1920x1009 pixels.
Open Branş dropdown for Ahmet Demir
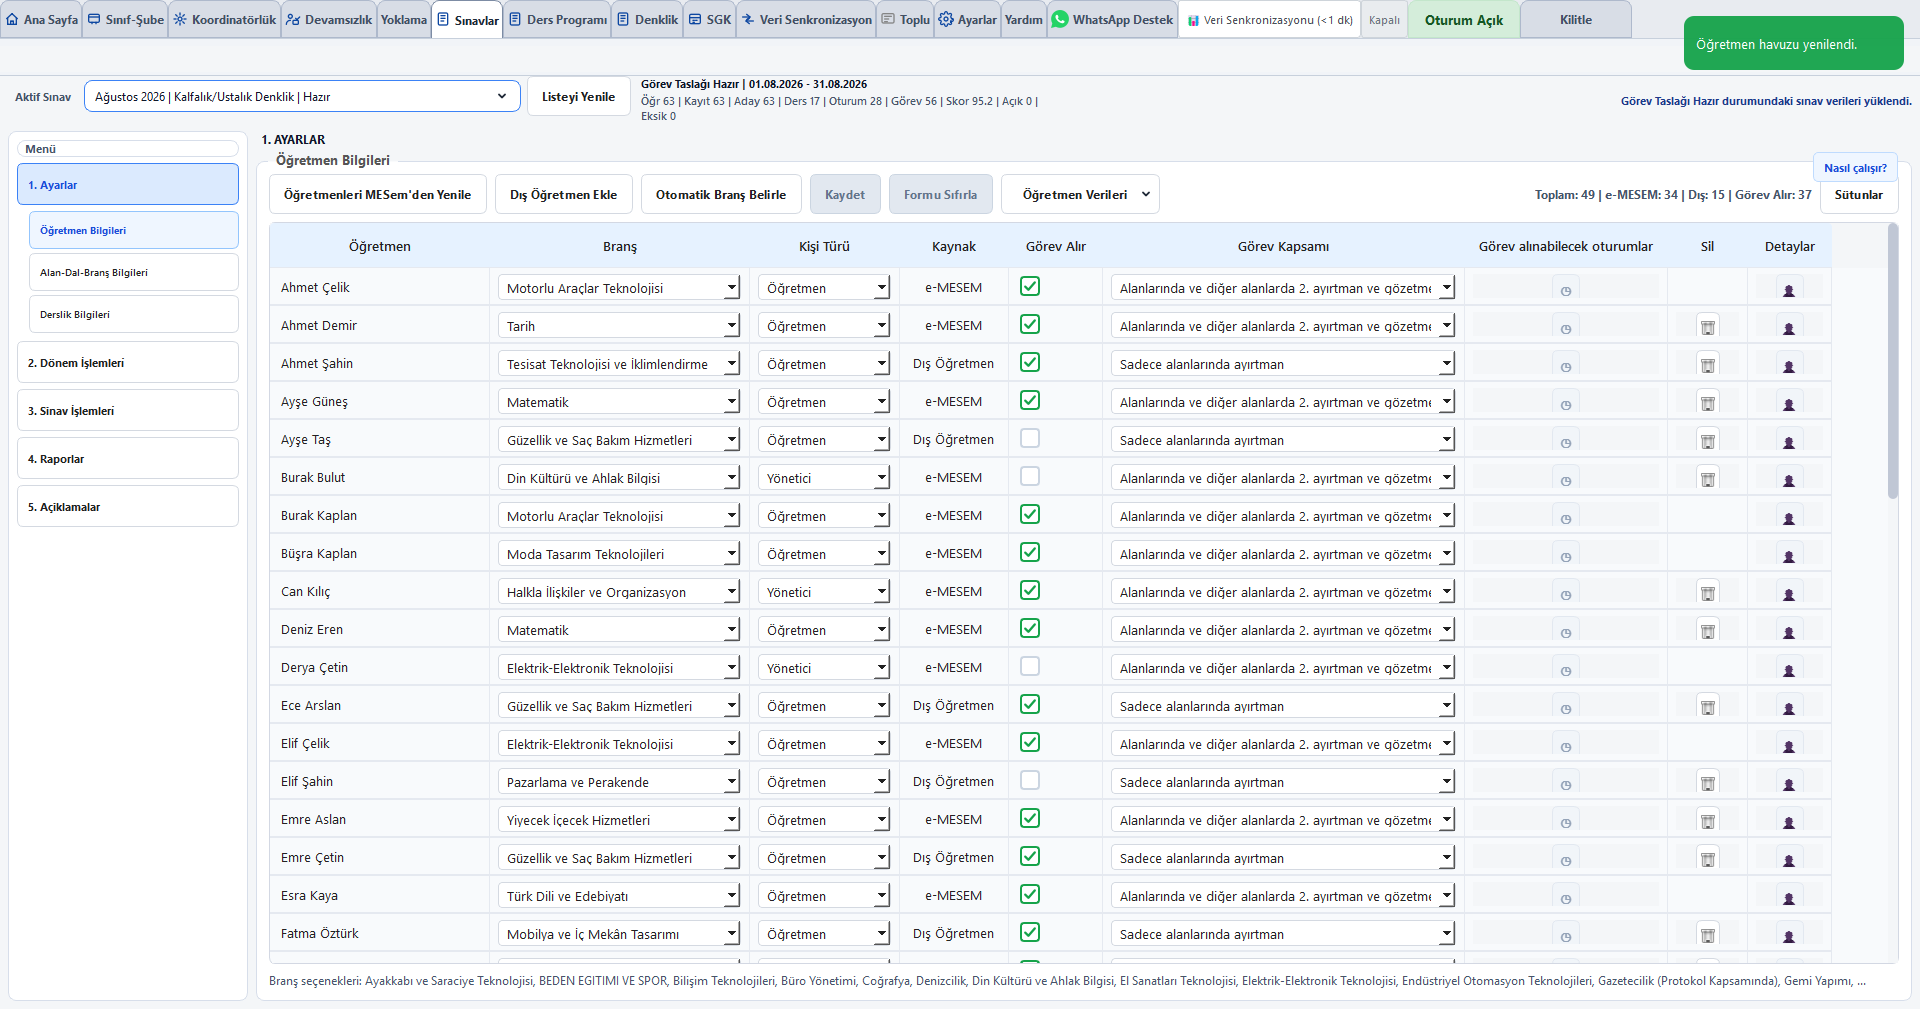click(619, 326)
